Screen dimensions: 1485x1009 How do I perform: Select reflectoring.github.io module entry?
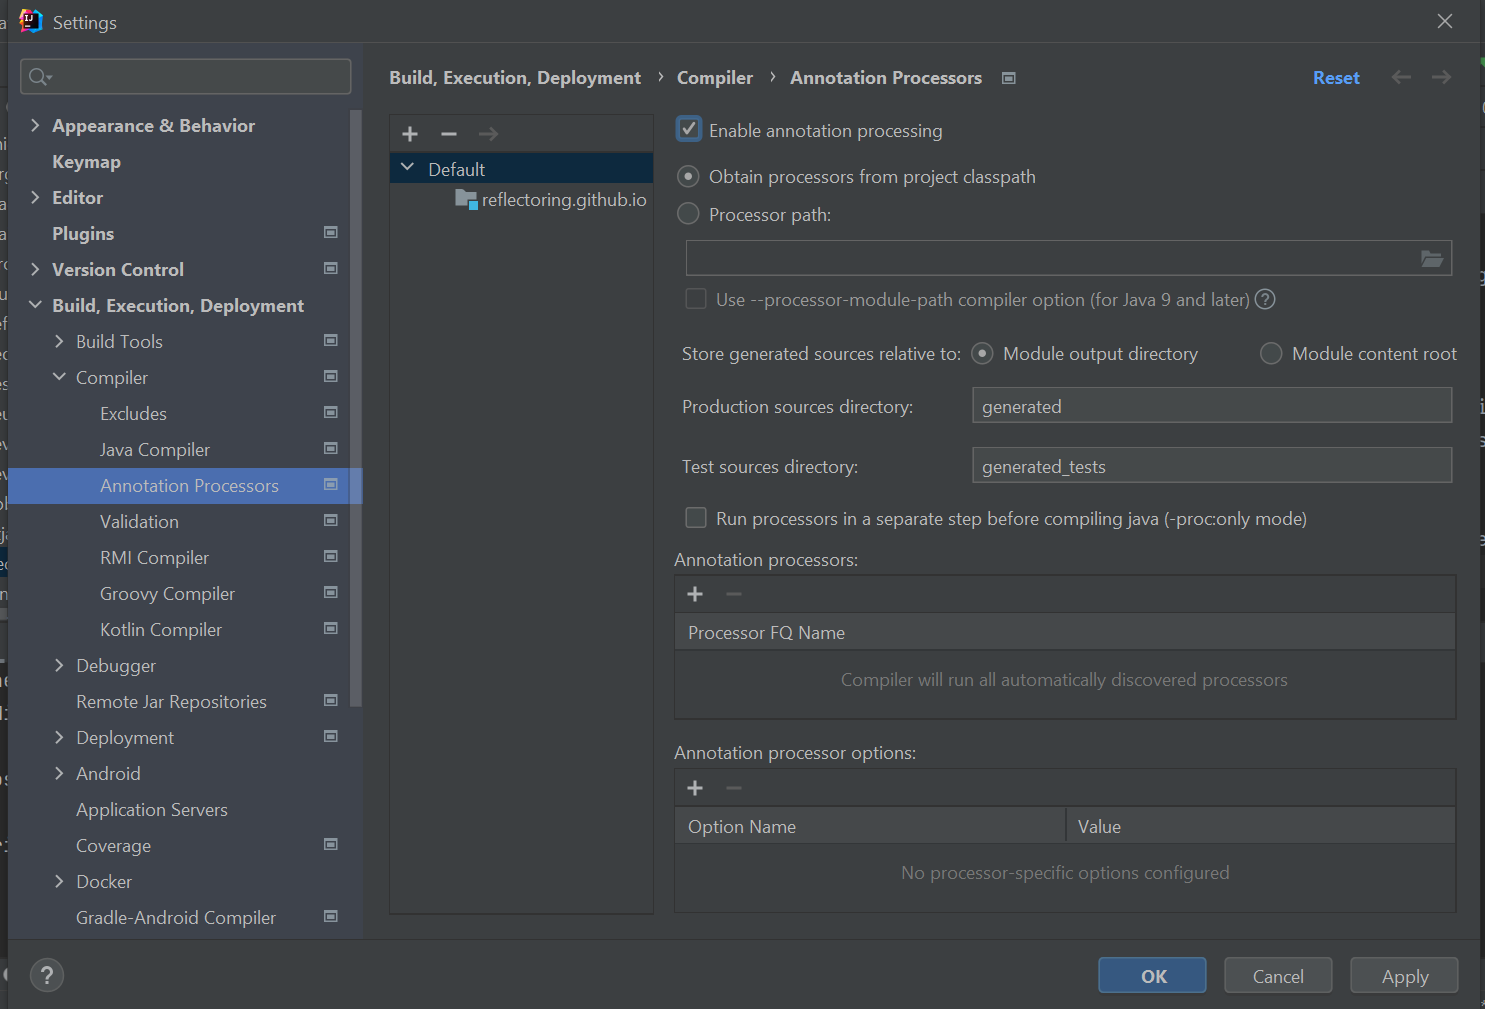[x=551, y=200]
